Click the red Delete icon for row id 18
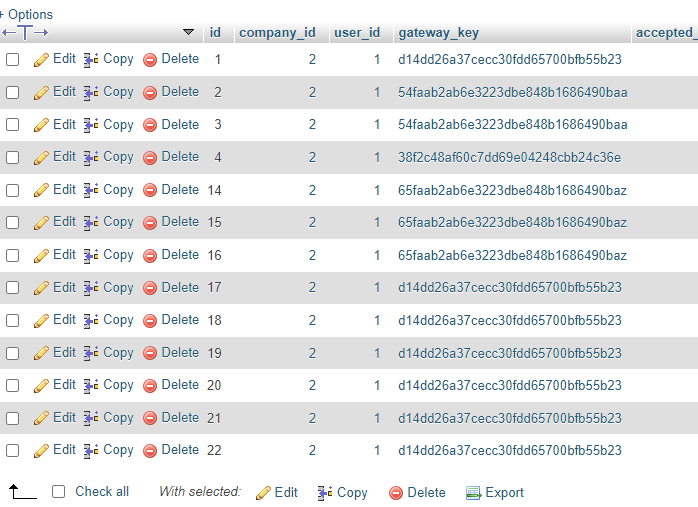Viewport: 698px width, 507px height. (x=150, y=320)
